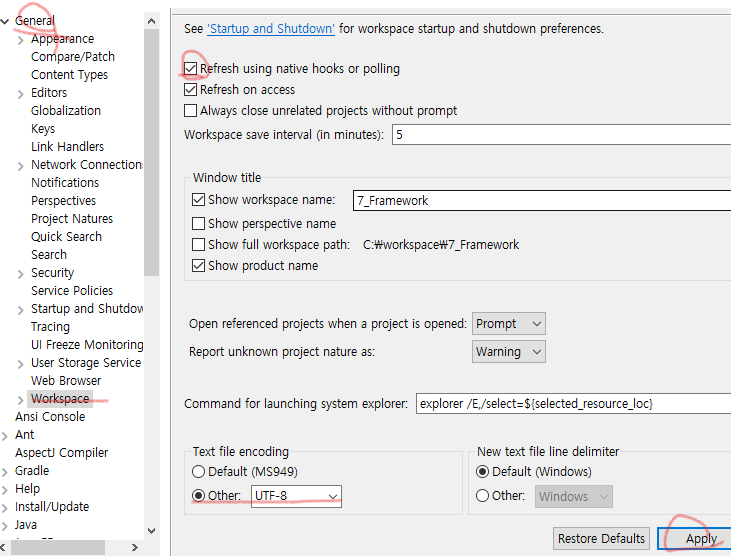731x556 pixels.
Task: Click the tree scrollbar down arrow
Action: tap(152, 530)
